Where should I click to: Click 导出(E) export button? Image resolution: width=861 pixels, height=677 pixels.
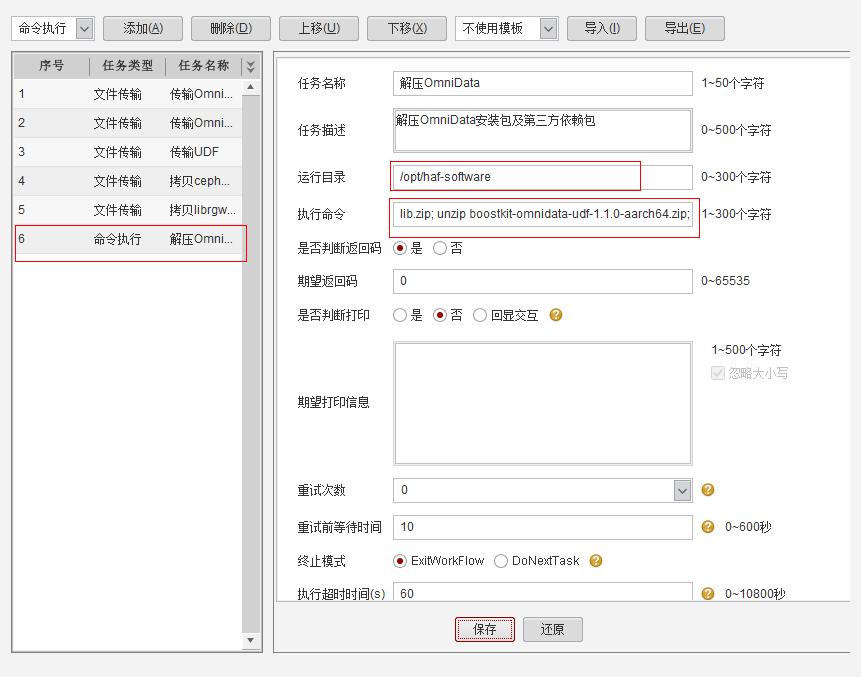(684, 29)
